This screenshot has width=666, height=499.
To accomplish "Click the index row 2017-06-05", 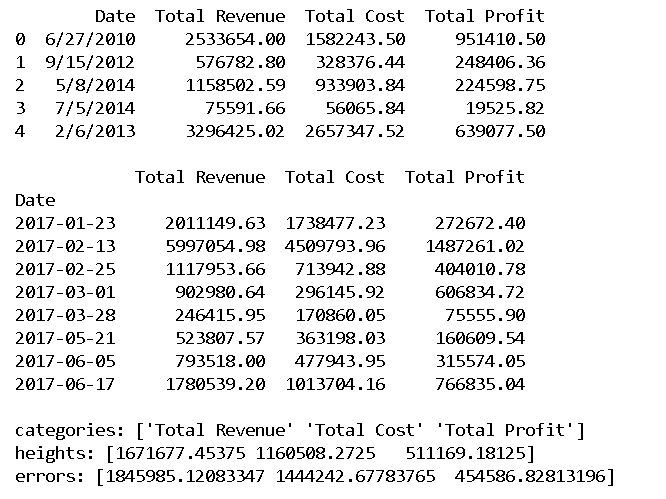I will [x=65, y=361].
